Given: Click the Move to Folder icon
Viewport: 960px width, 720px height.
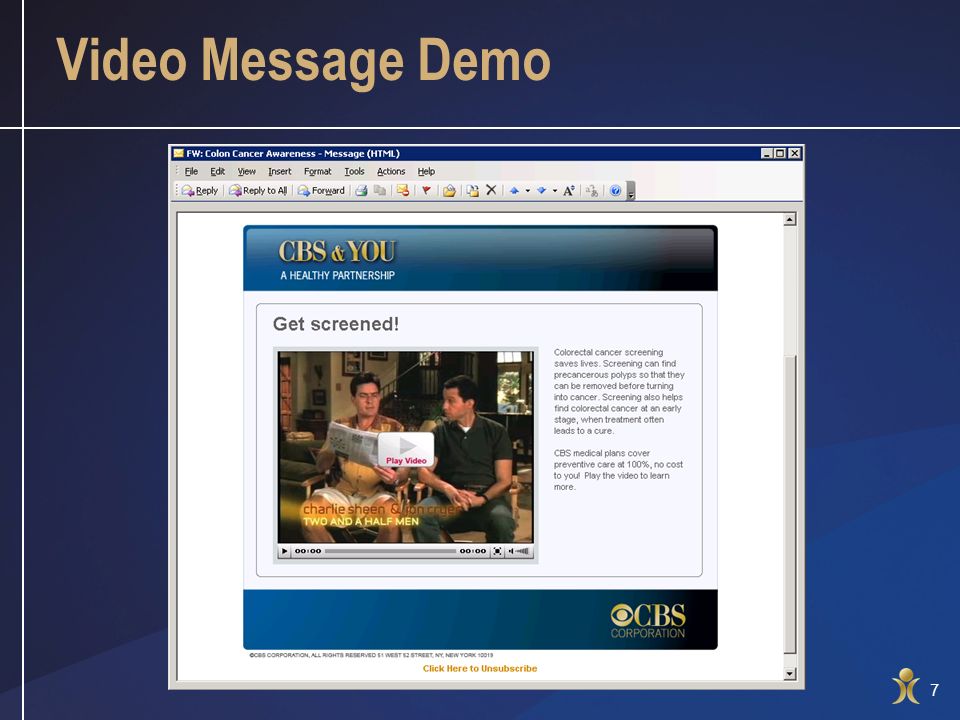Looking at the screenshot, I should (x=472, y=190).
